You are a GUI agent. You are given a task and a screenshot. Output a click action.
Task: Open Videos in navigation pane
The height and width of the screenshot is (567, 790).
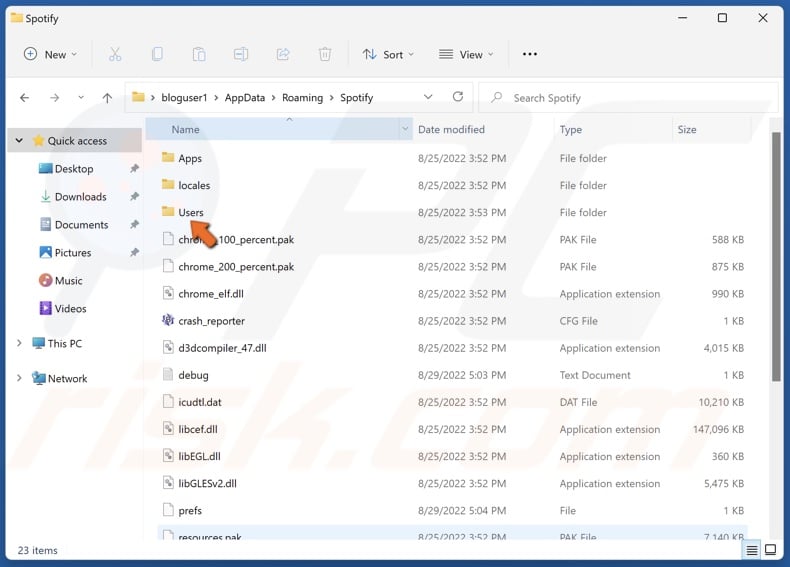(70, 308)
